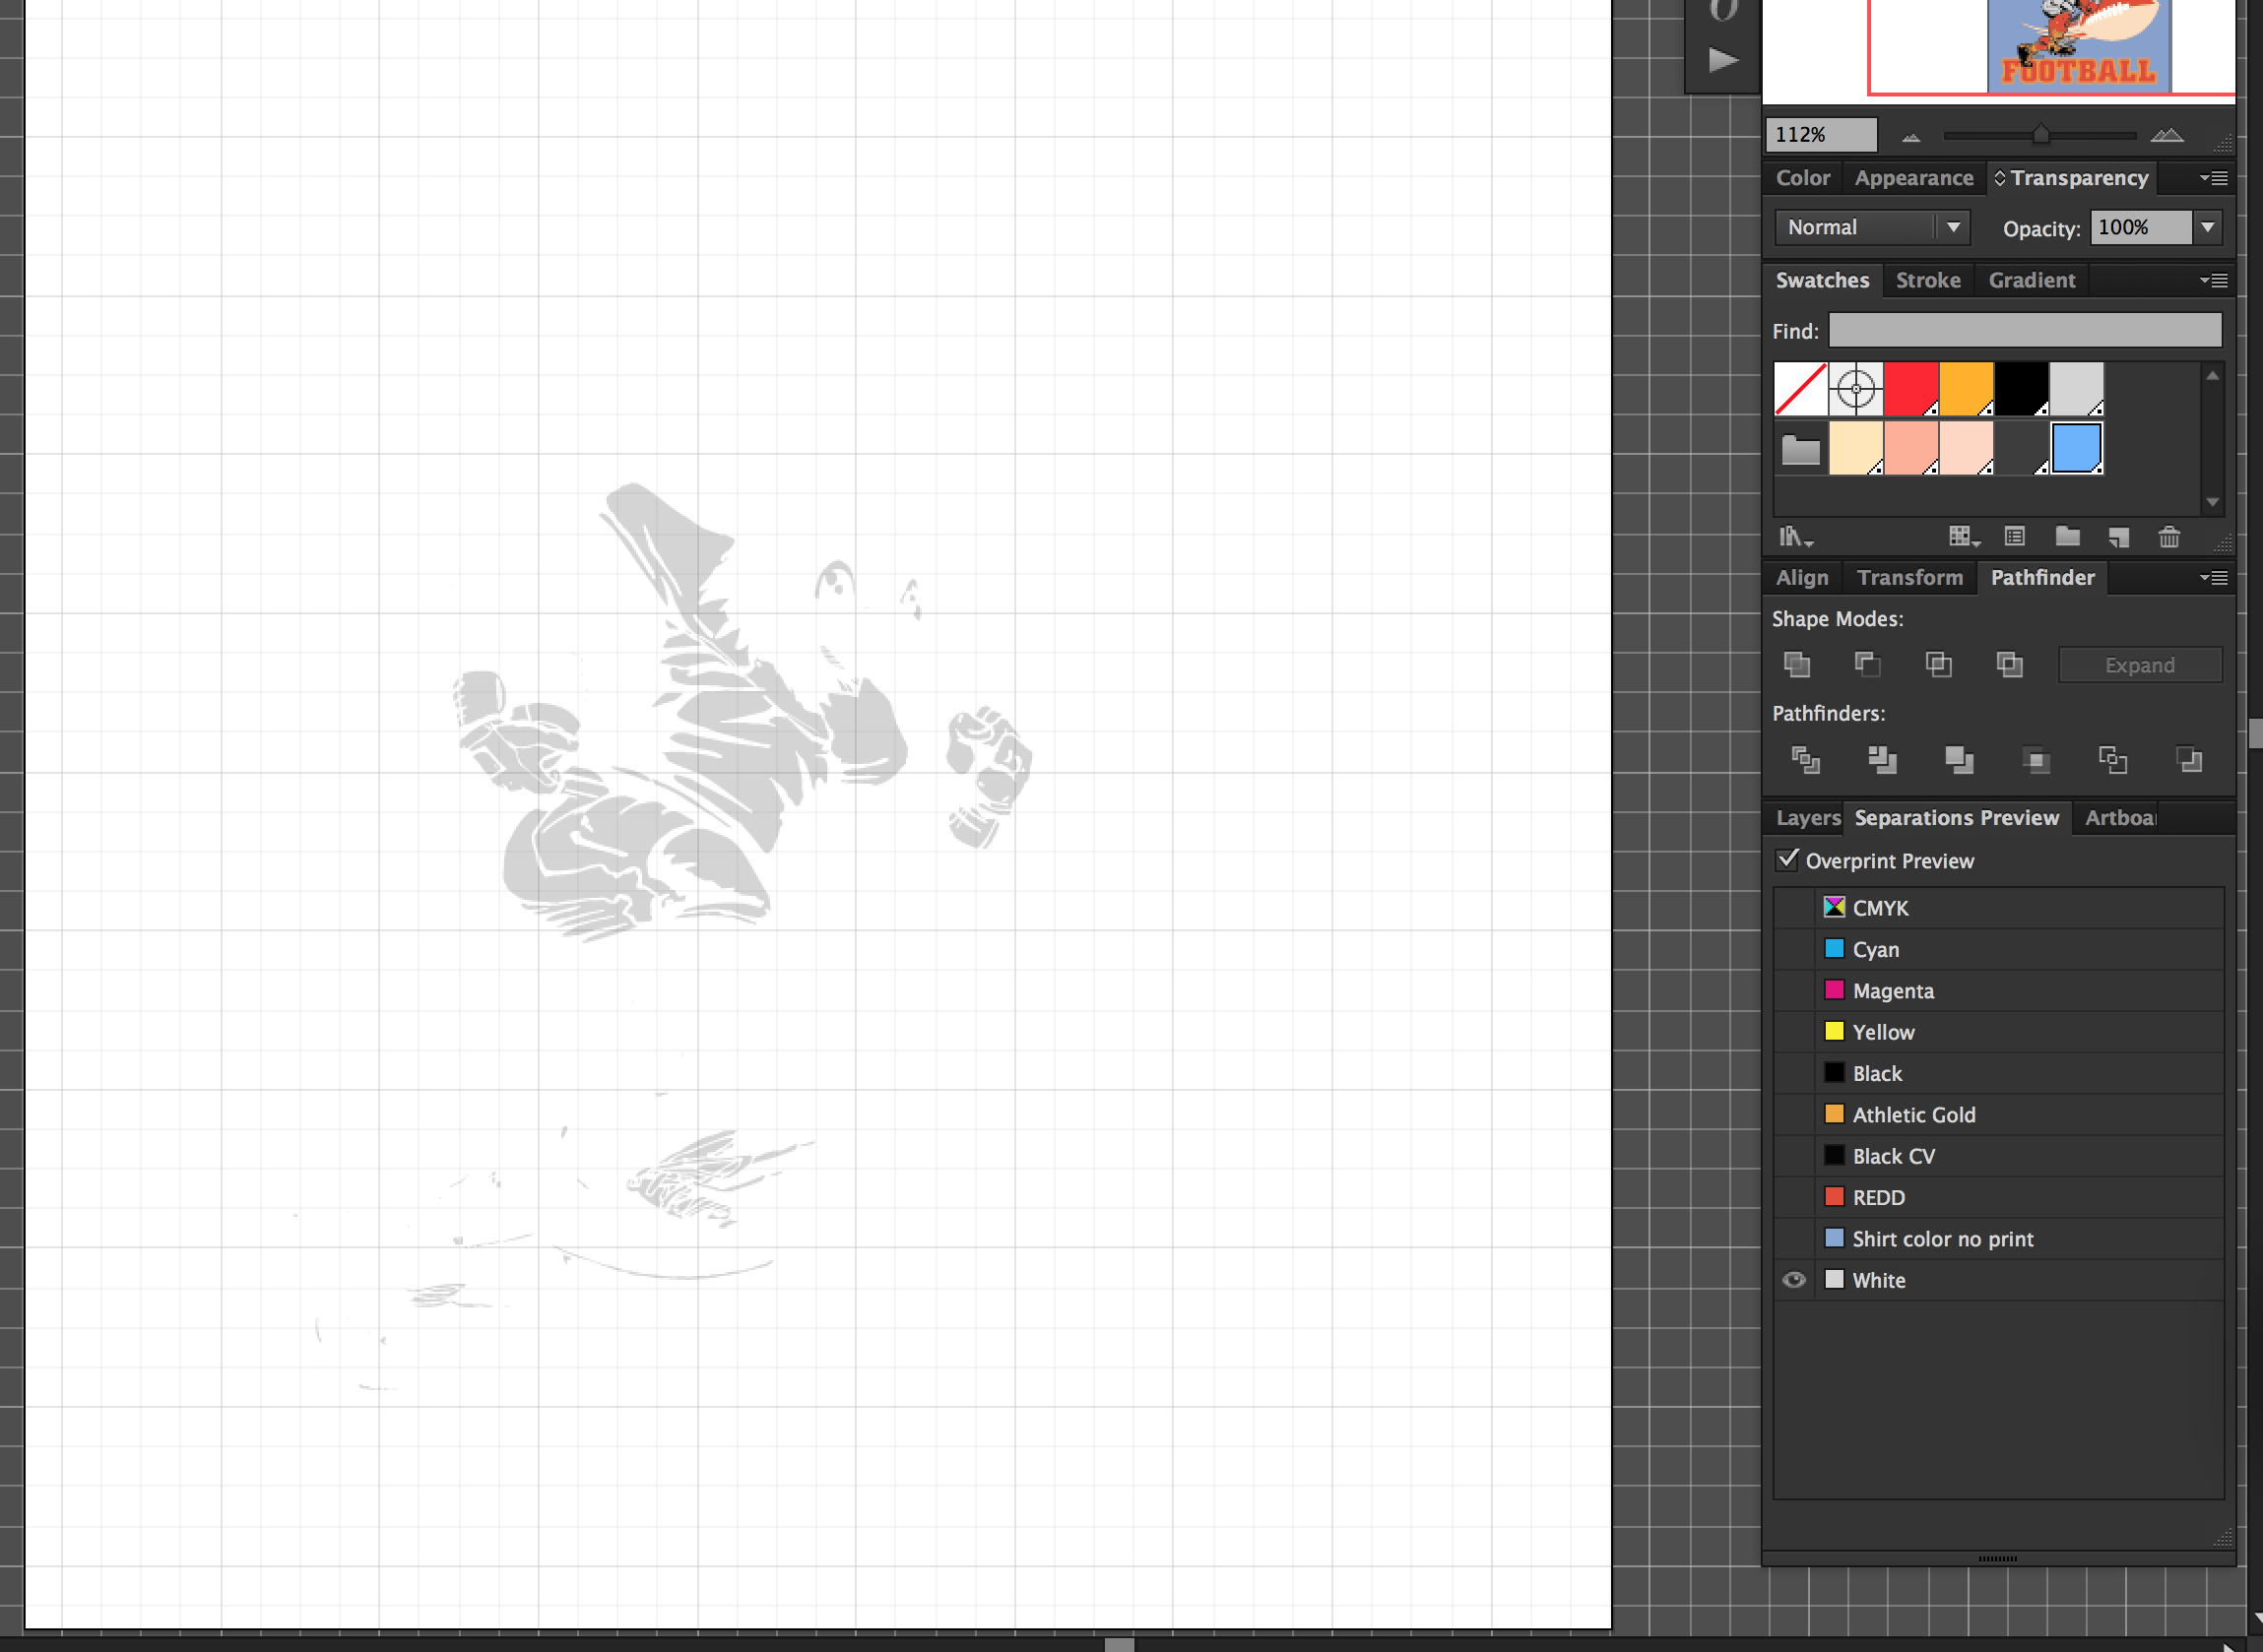Click the Trim pathfinder icon

(1882, 760)
